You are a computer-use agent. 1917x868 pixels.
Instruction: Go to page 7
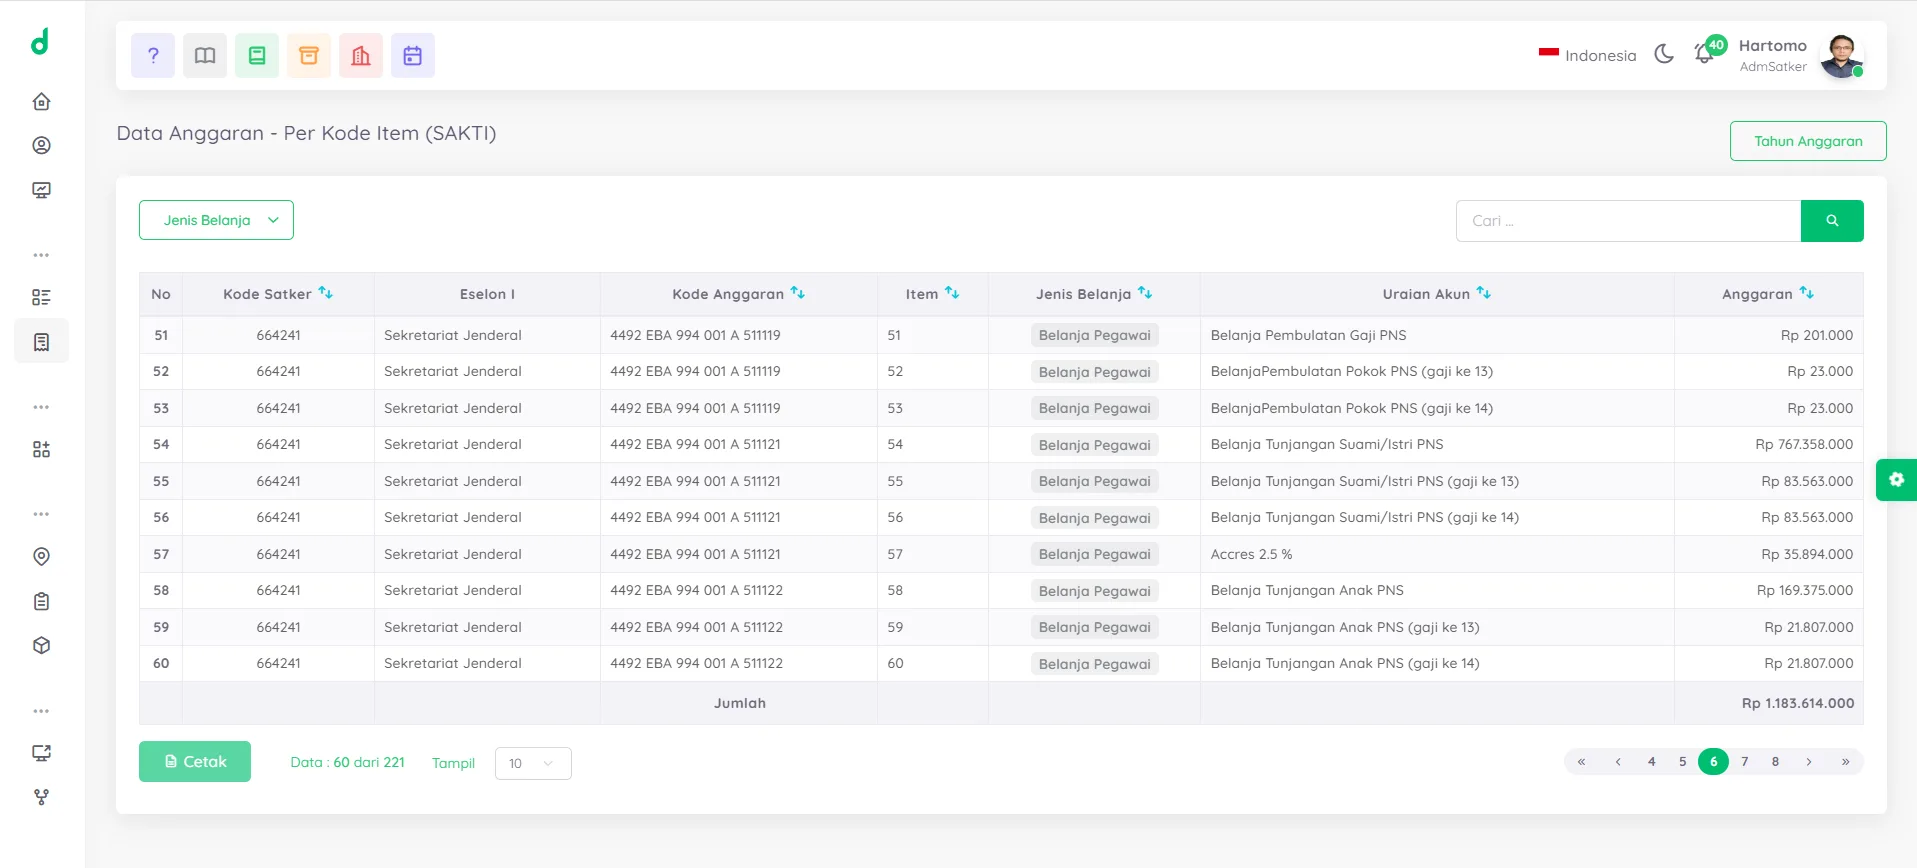[x=1745, y=762]
